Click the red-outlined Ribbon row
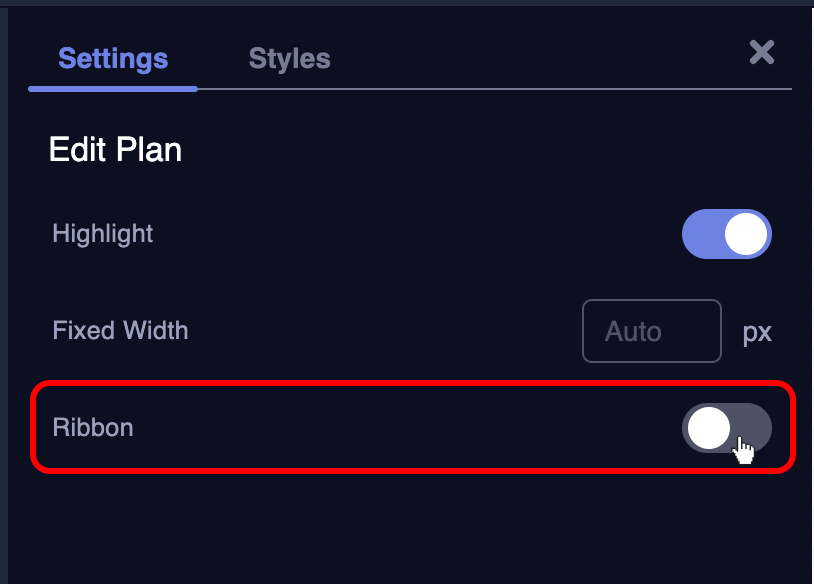 click(400, 428)
